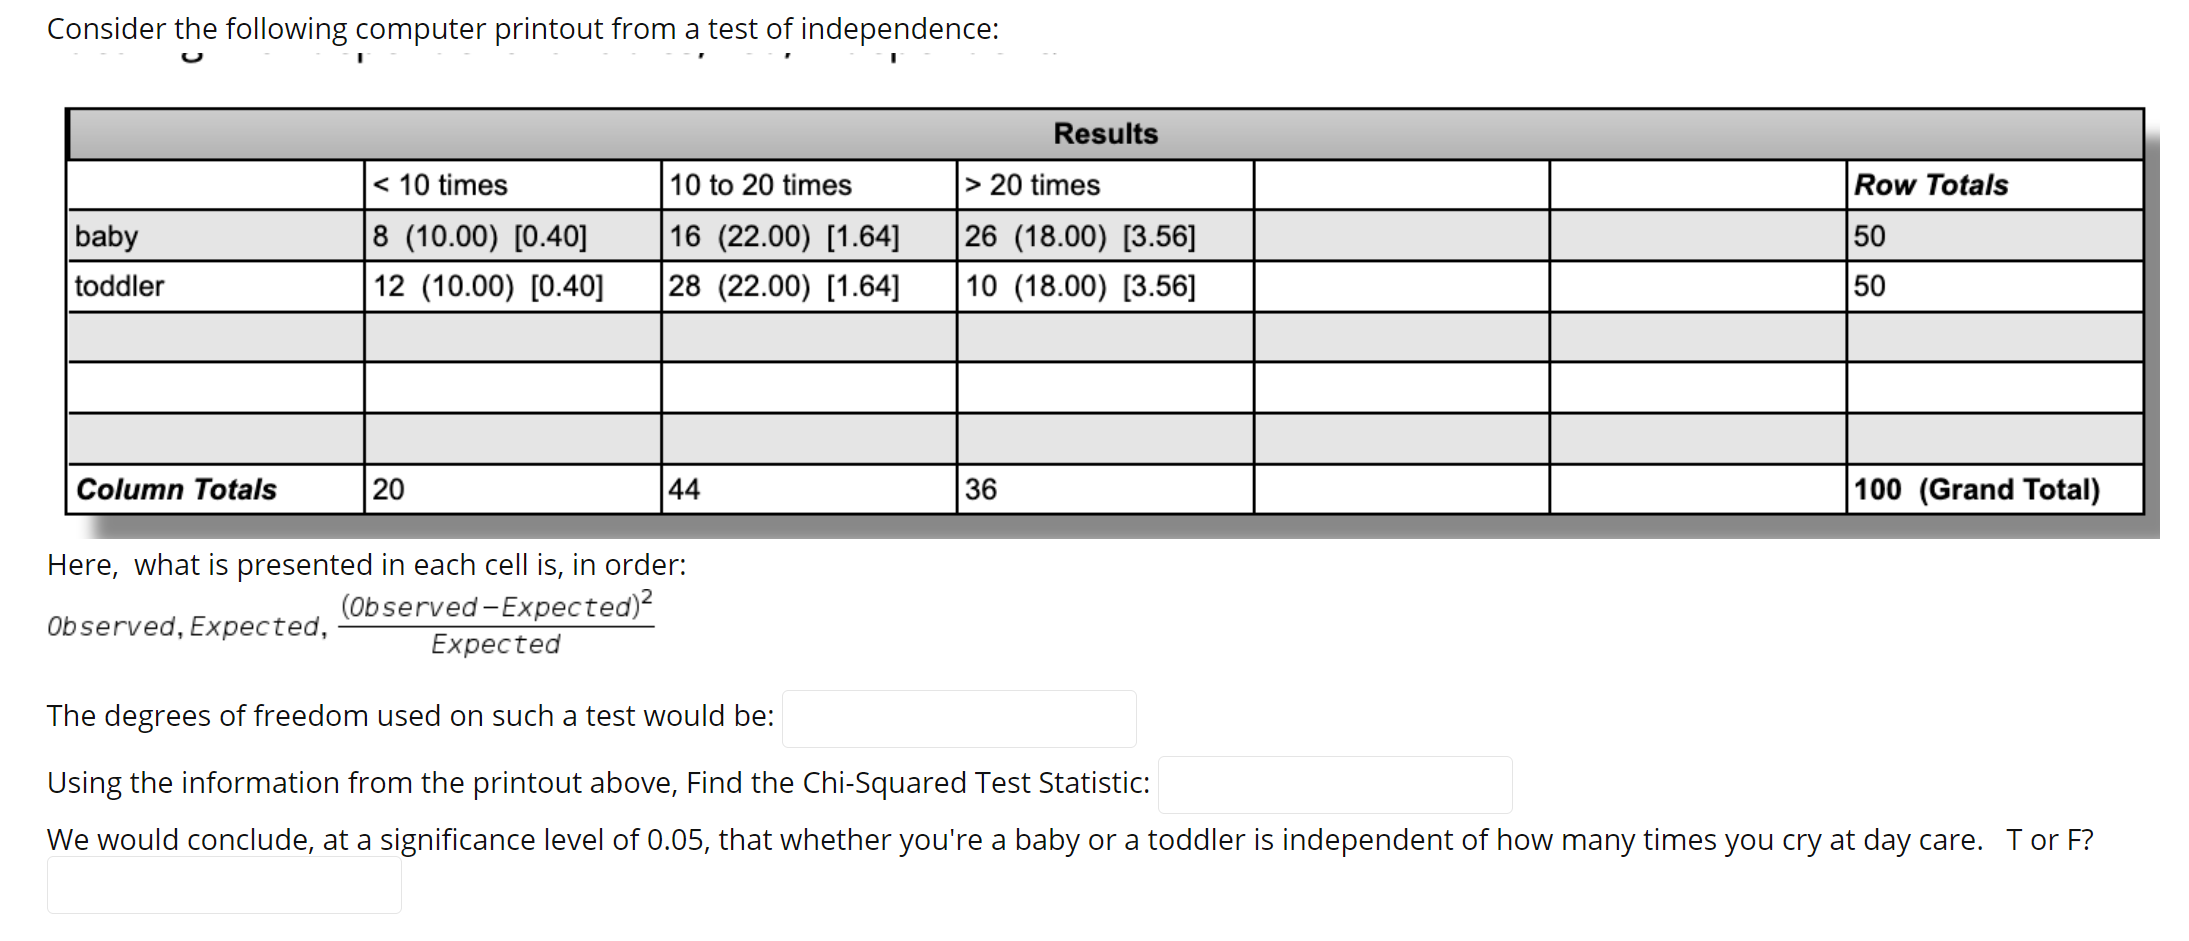
Task: Select the Results table header
Action: tap(1103, 133)
